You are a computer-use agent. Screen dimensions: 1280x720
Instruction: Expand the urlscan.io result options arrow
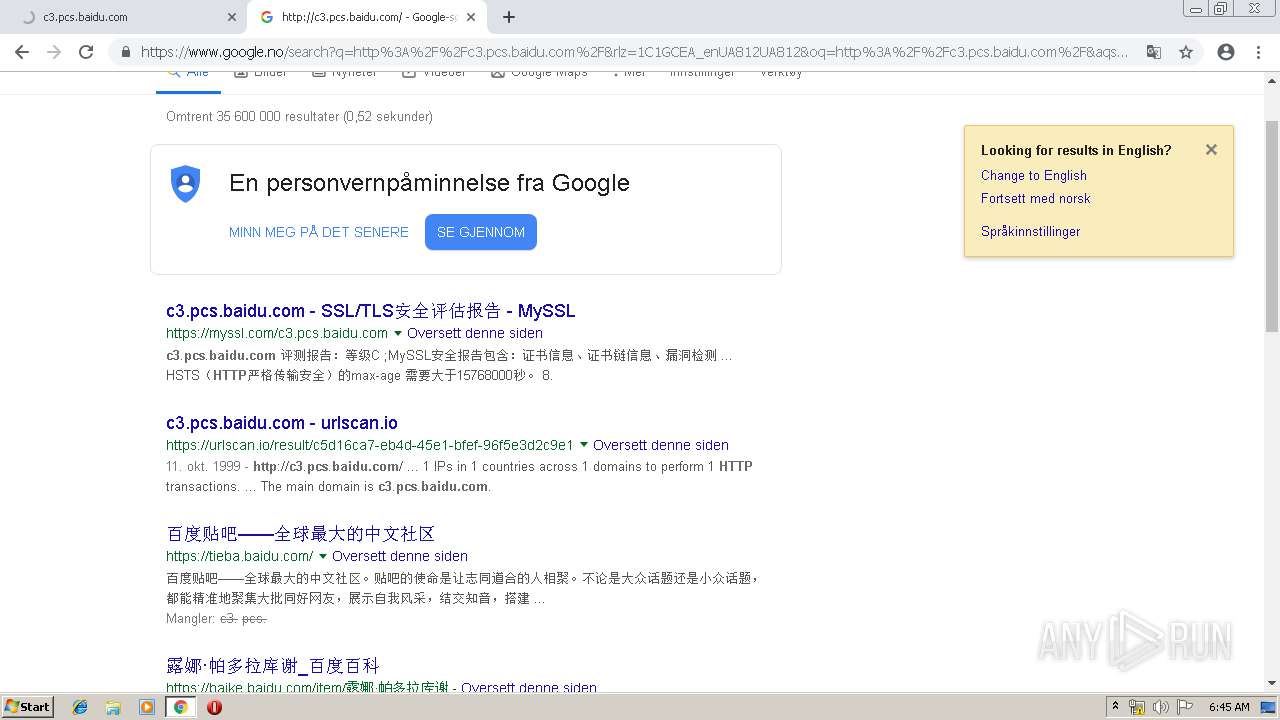click(584, 445)
